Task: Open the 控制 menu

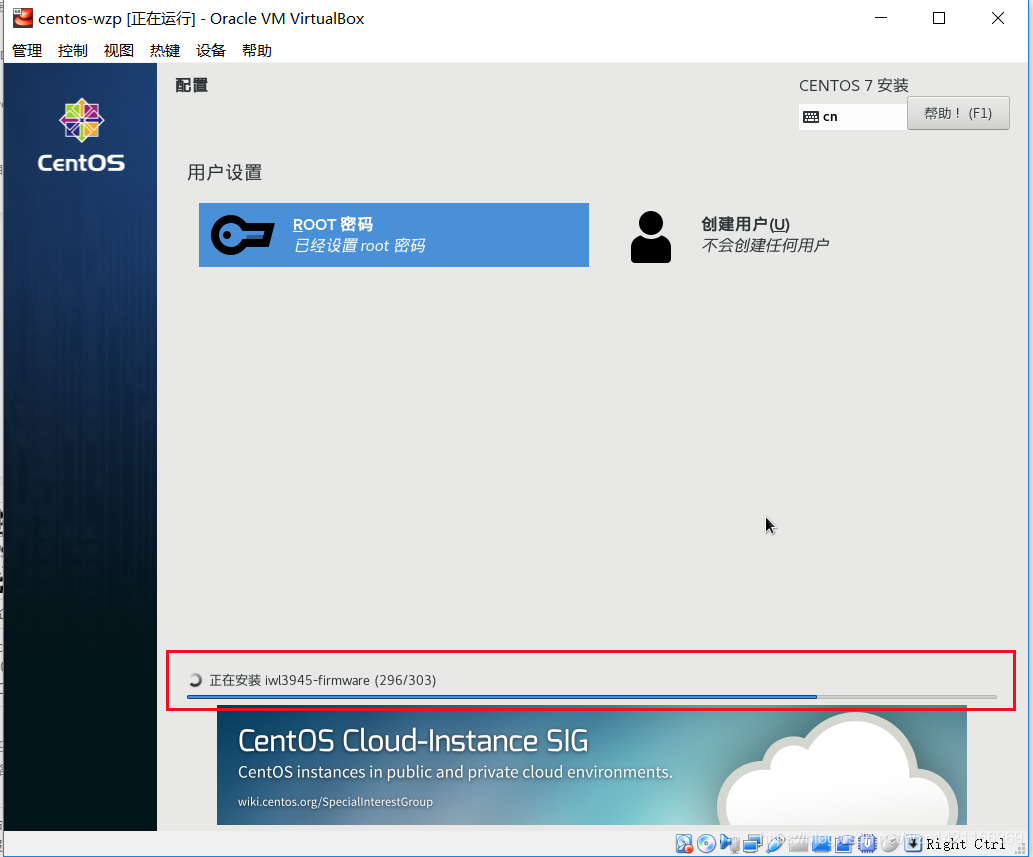Action: (x=72, y=51)
